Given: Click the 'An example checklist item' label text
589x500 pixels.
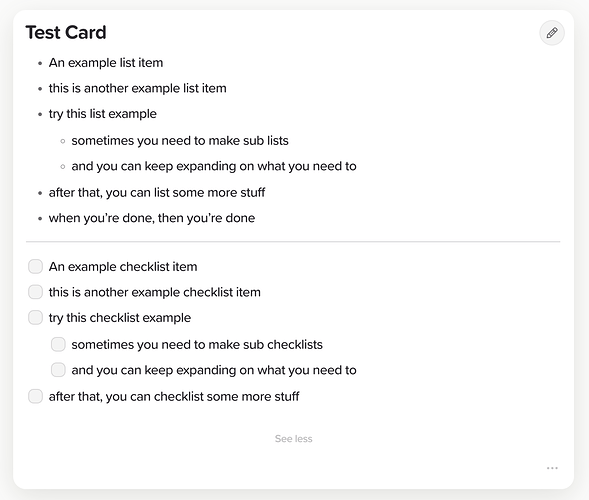Looking at the screenshot, I should click(x=123, y=267).
